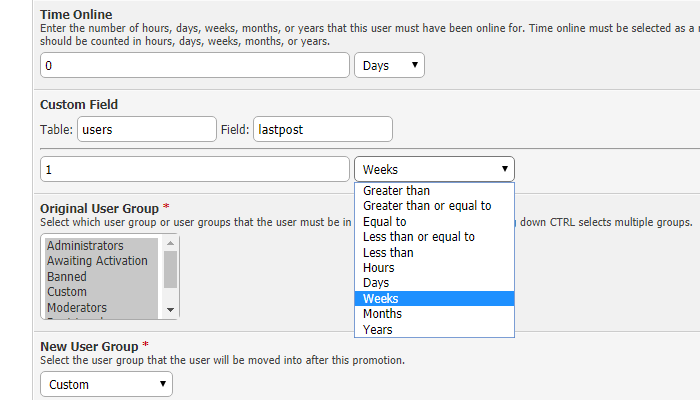
Task: Click the Table input containing users
Action: pos(146,129)
